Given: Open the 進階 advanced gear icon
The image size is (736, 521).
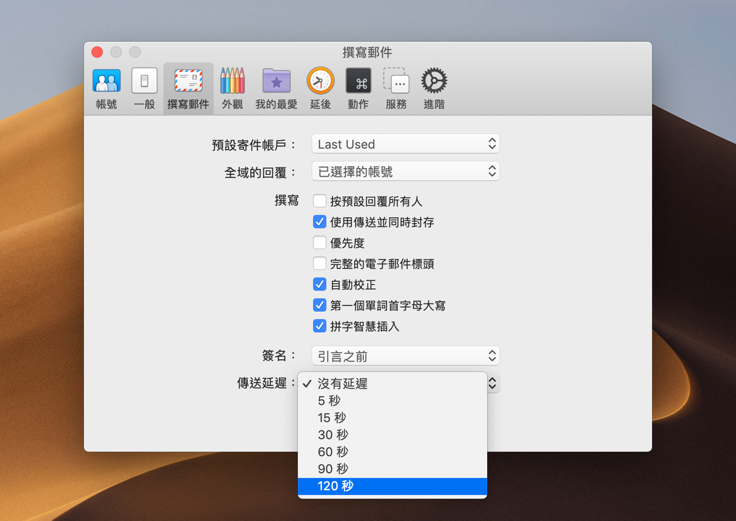Looking at the screenshot, I should (434, 89).
